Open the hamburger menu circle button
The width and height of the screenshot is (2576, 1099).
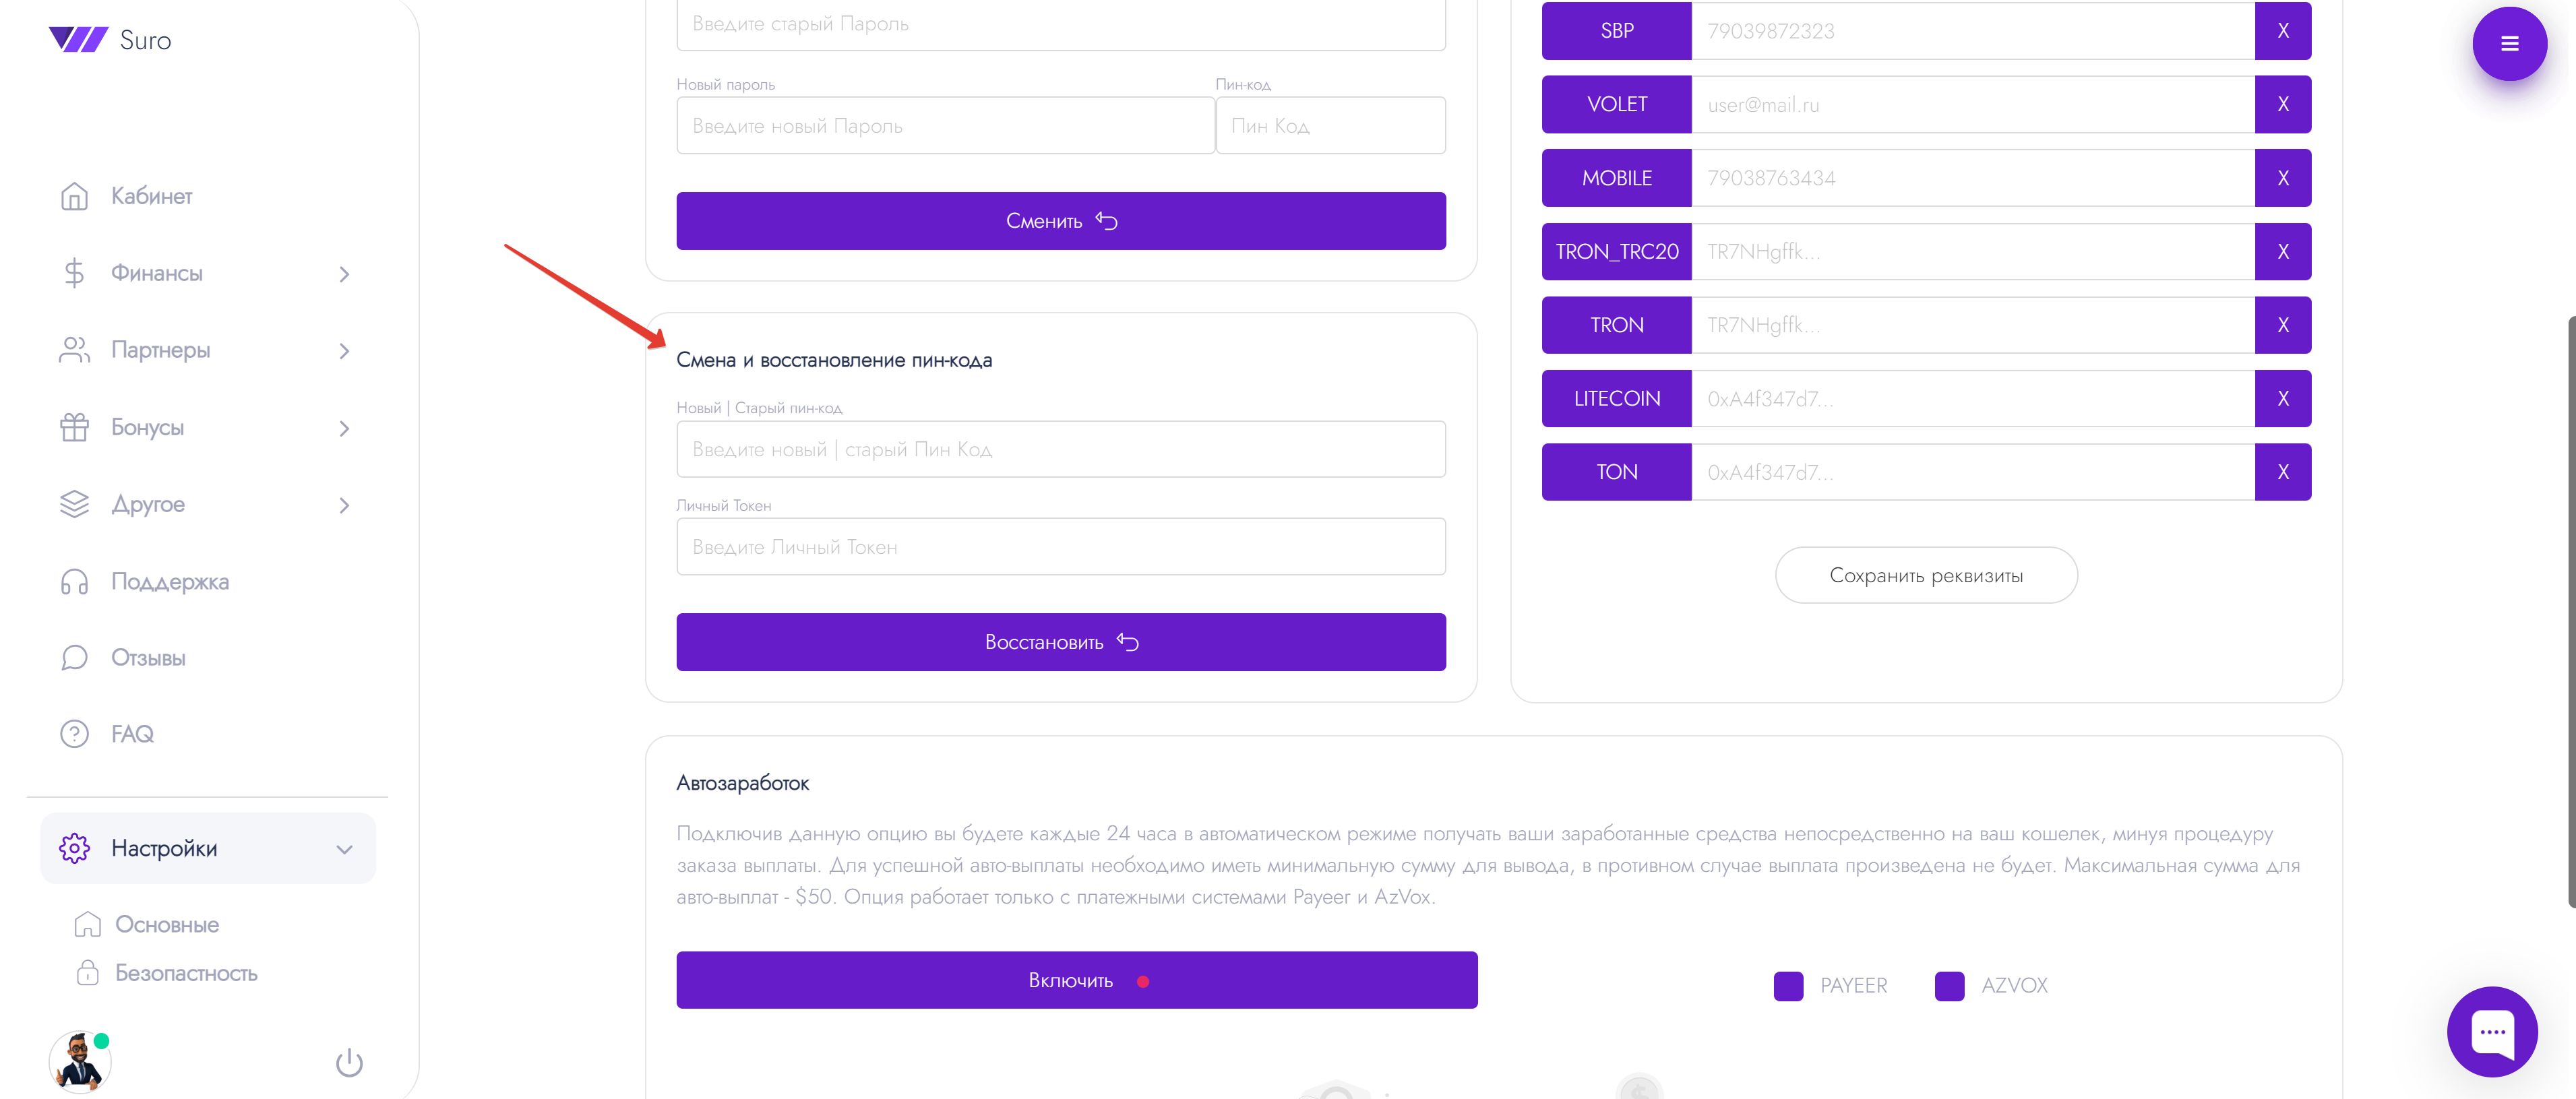2509,44
